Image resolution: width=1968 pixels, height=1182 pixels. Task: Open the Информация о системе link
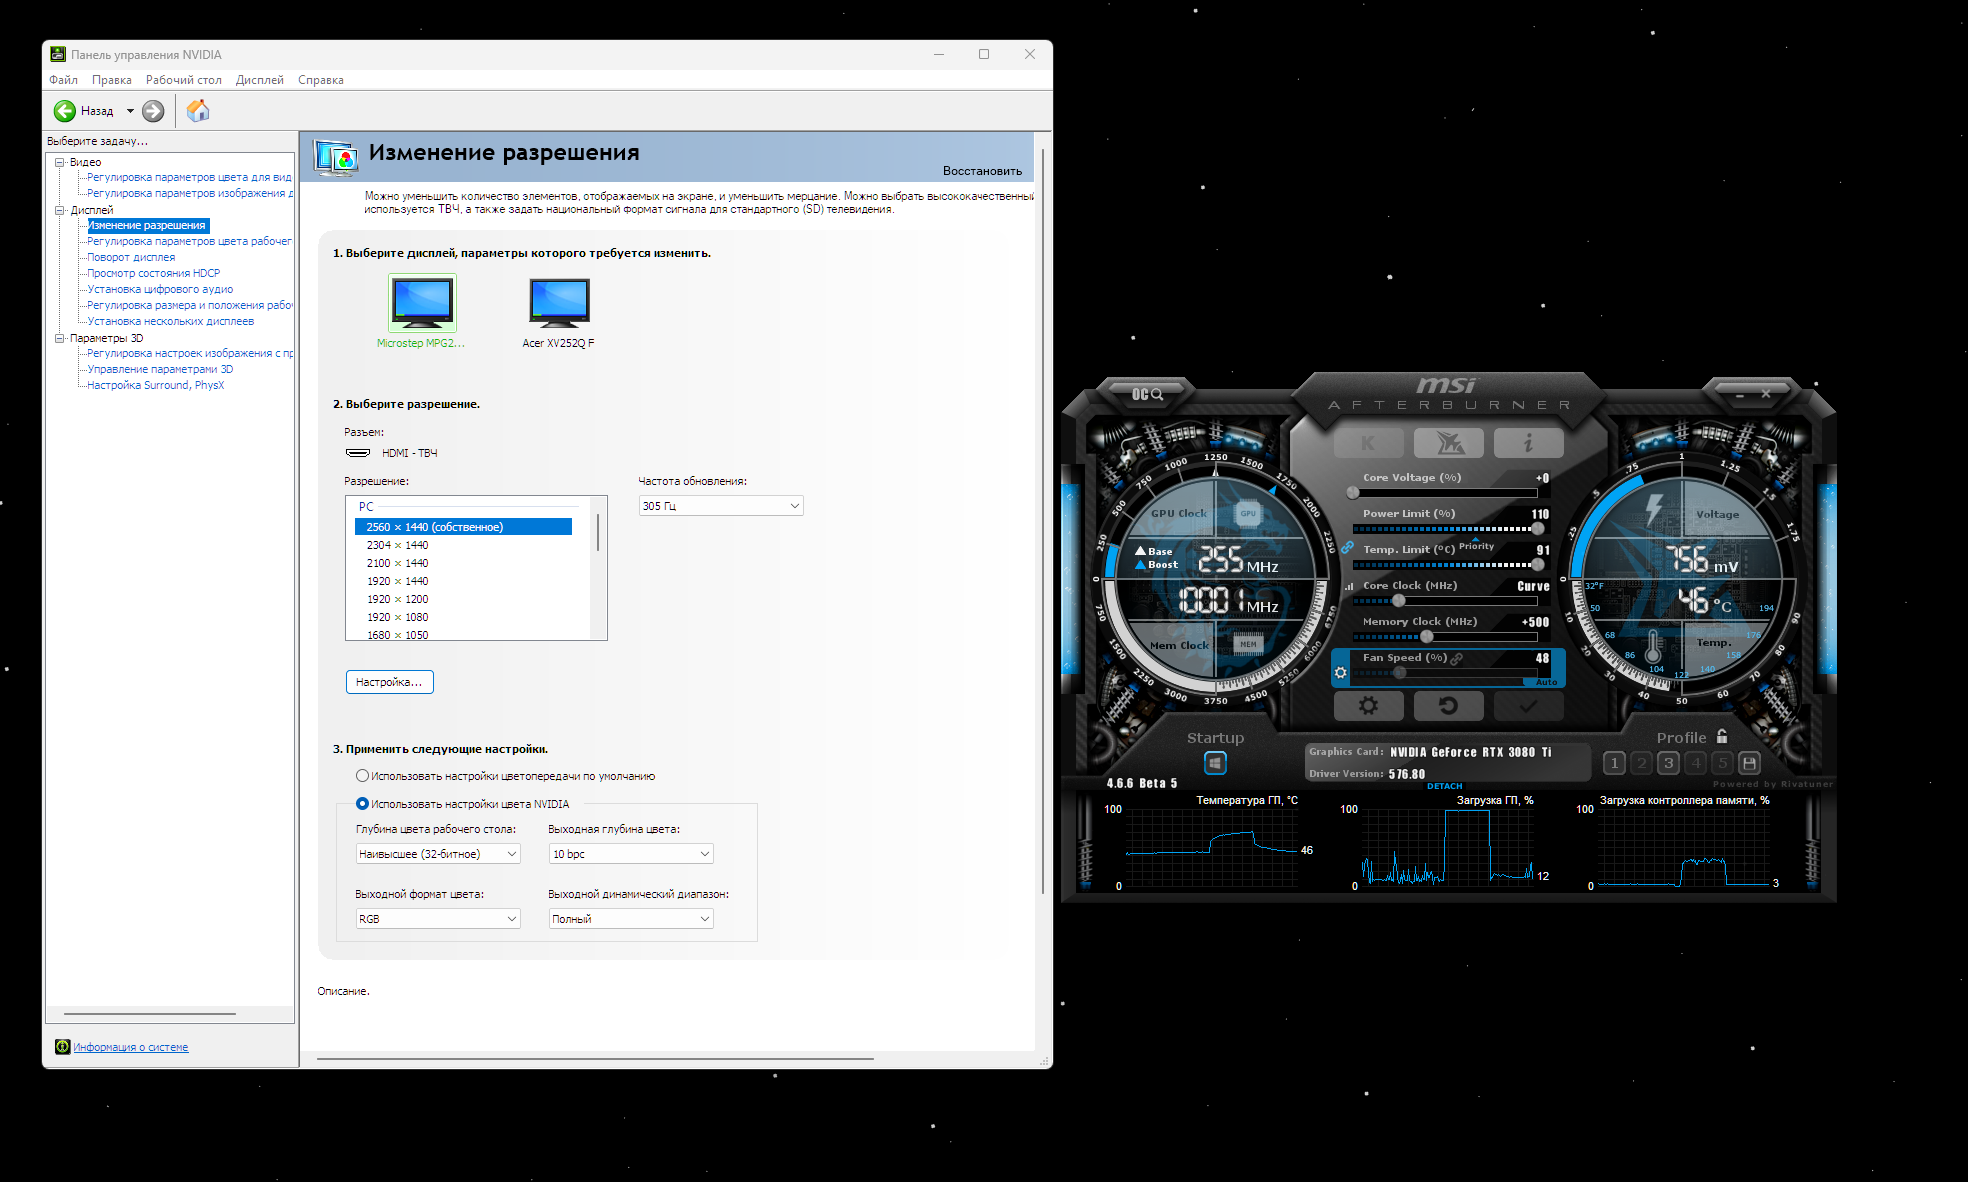(x=130, y=1047)
